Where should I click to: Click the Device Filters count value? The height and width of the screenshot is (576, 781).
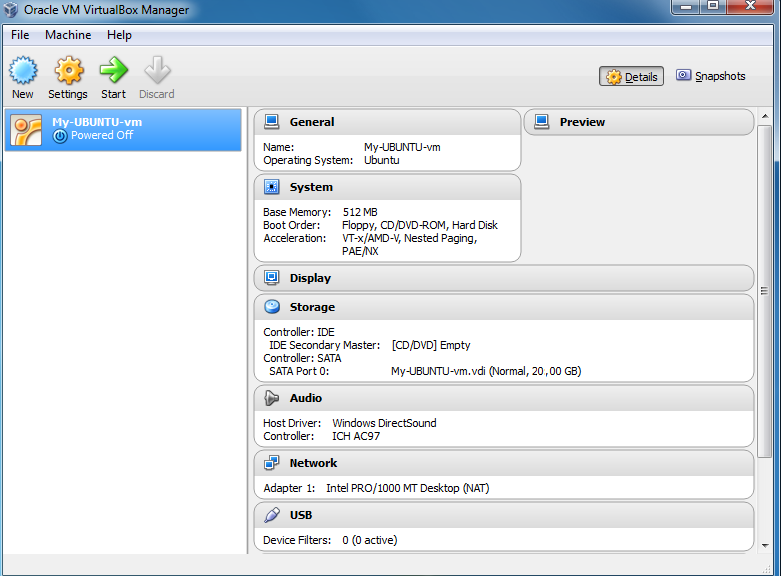pyautogui.click(x=370, y=540)
